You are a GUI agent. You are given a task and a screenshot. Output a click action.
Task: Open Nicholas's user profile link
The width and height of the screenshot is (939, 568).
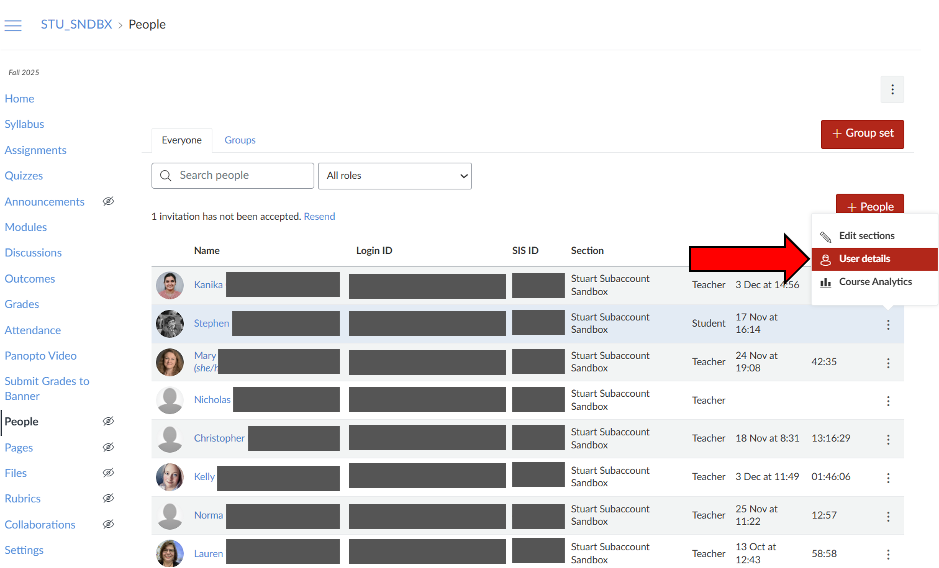212,400
